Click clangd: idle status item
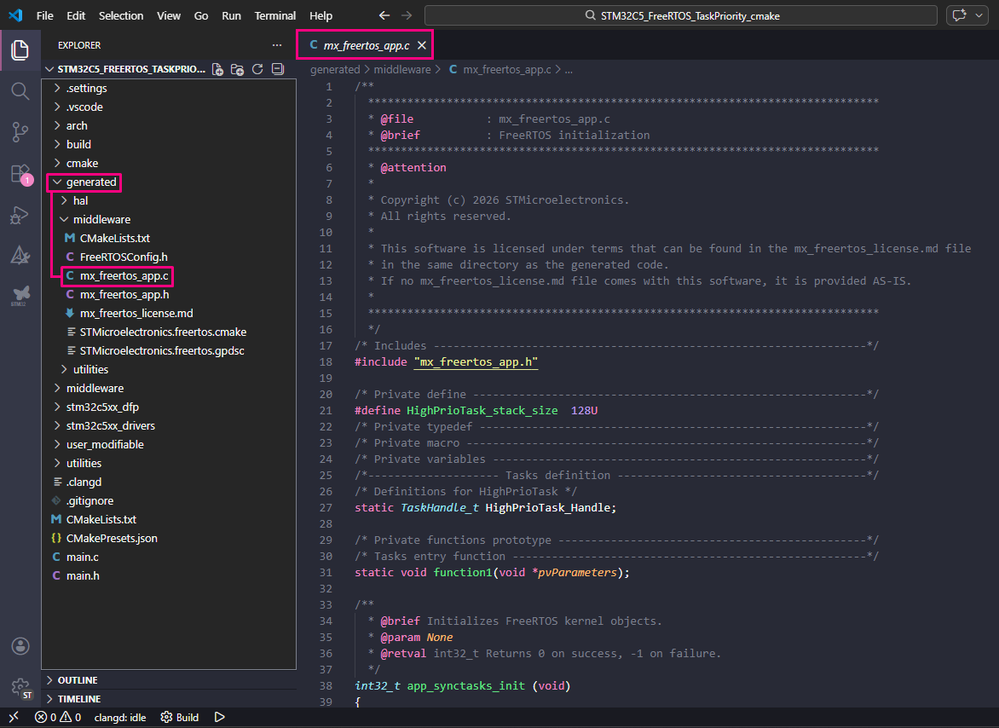The height and width of the screenshot is (728, 999). pyautogui.click(x=120, y=717)
